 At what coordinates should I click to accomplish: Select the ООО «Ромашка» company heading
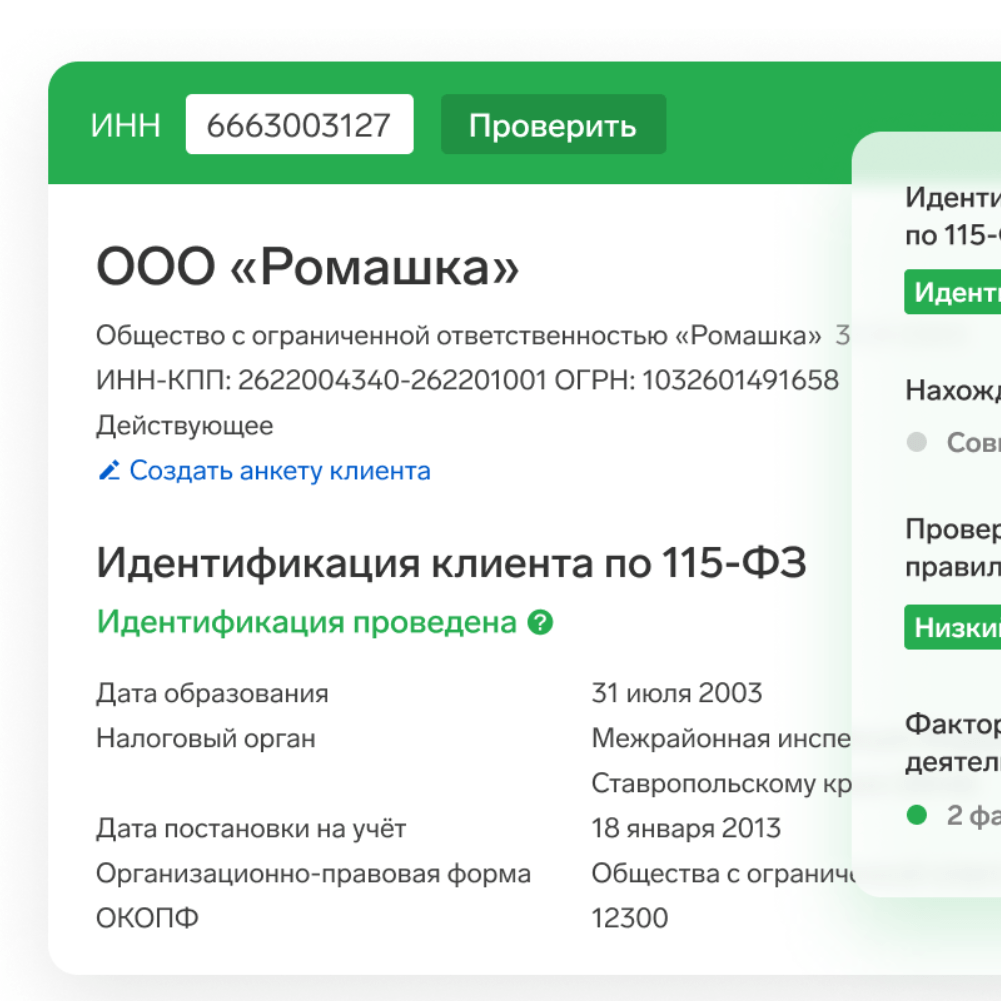click(x=308, y=267)
